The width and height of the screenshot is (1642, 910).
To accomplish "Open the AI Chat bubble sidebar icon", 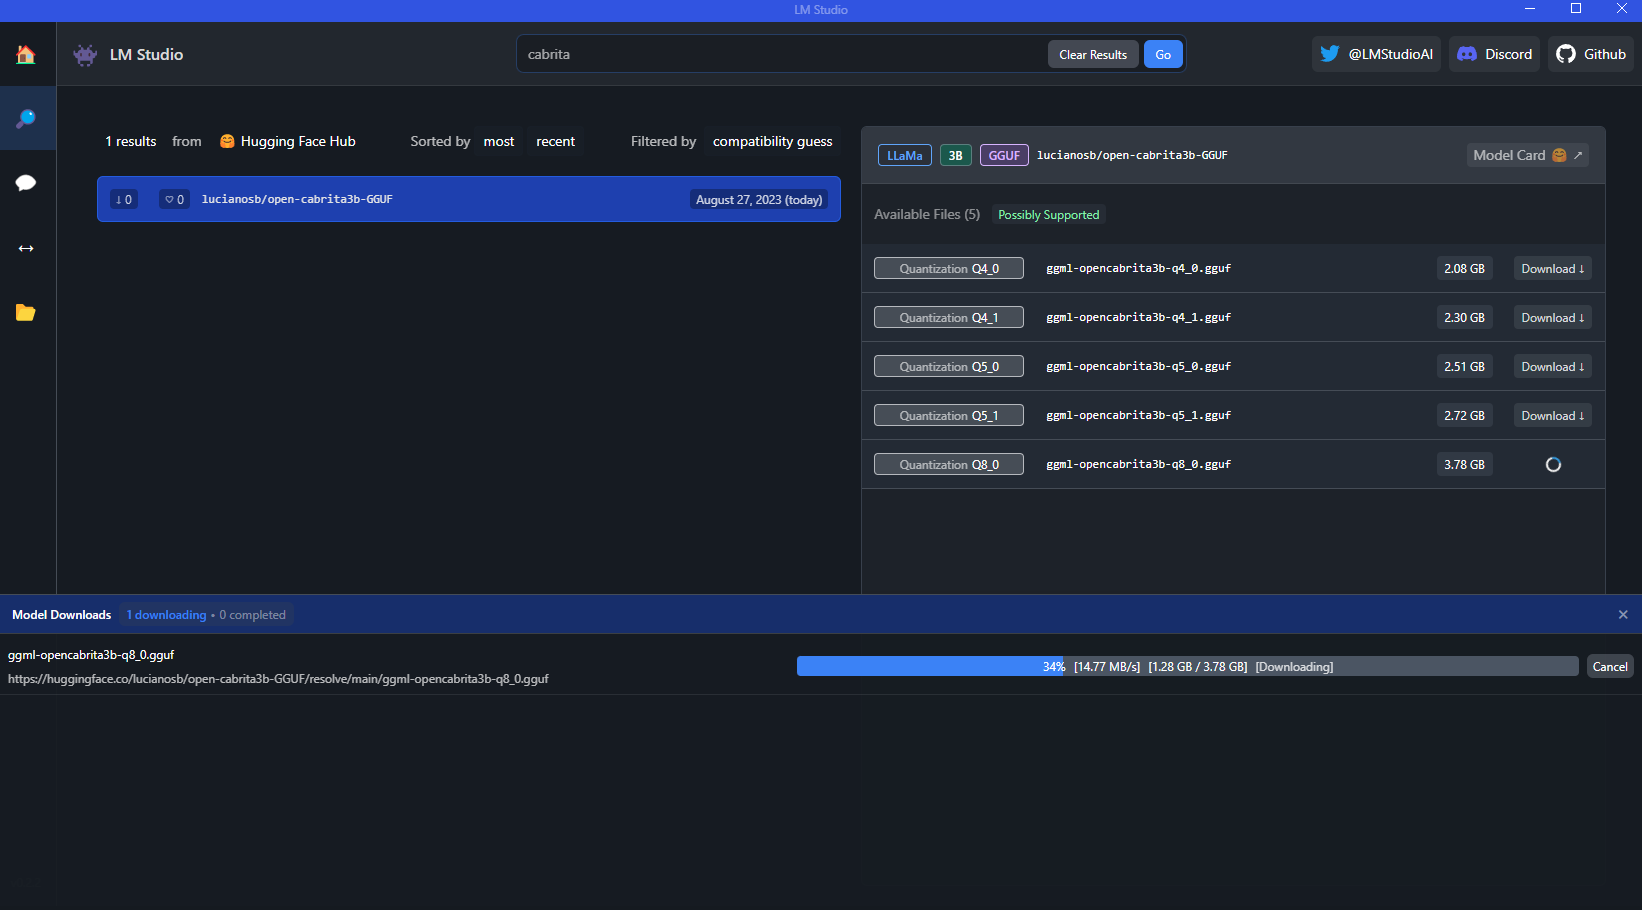I will 26,183.
